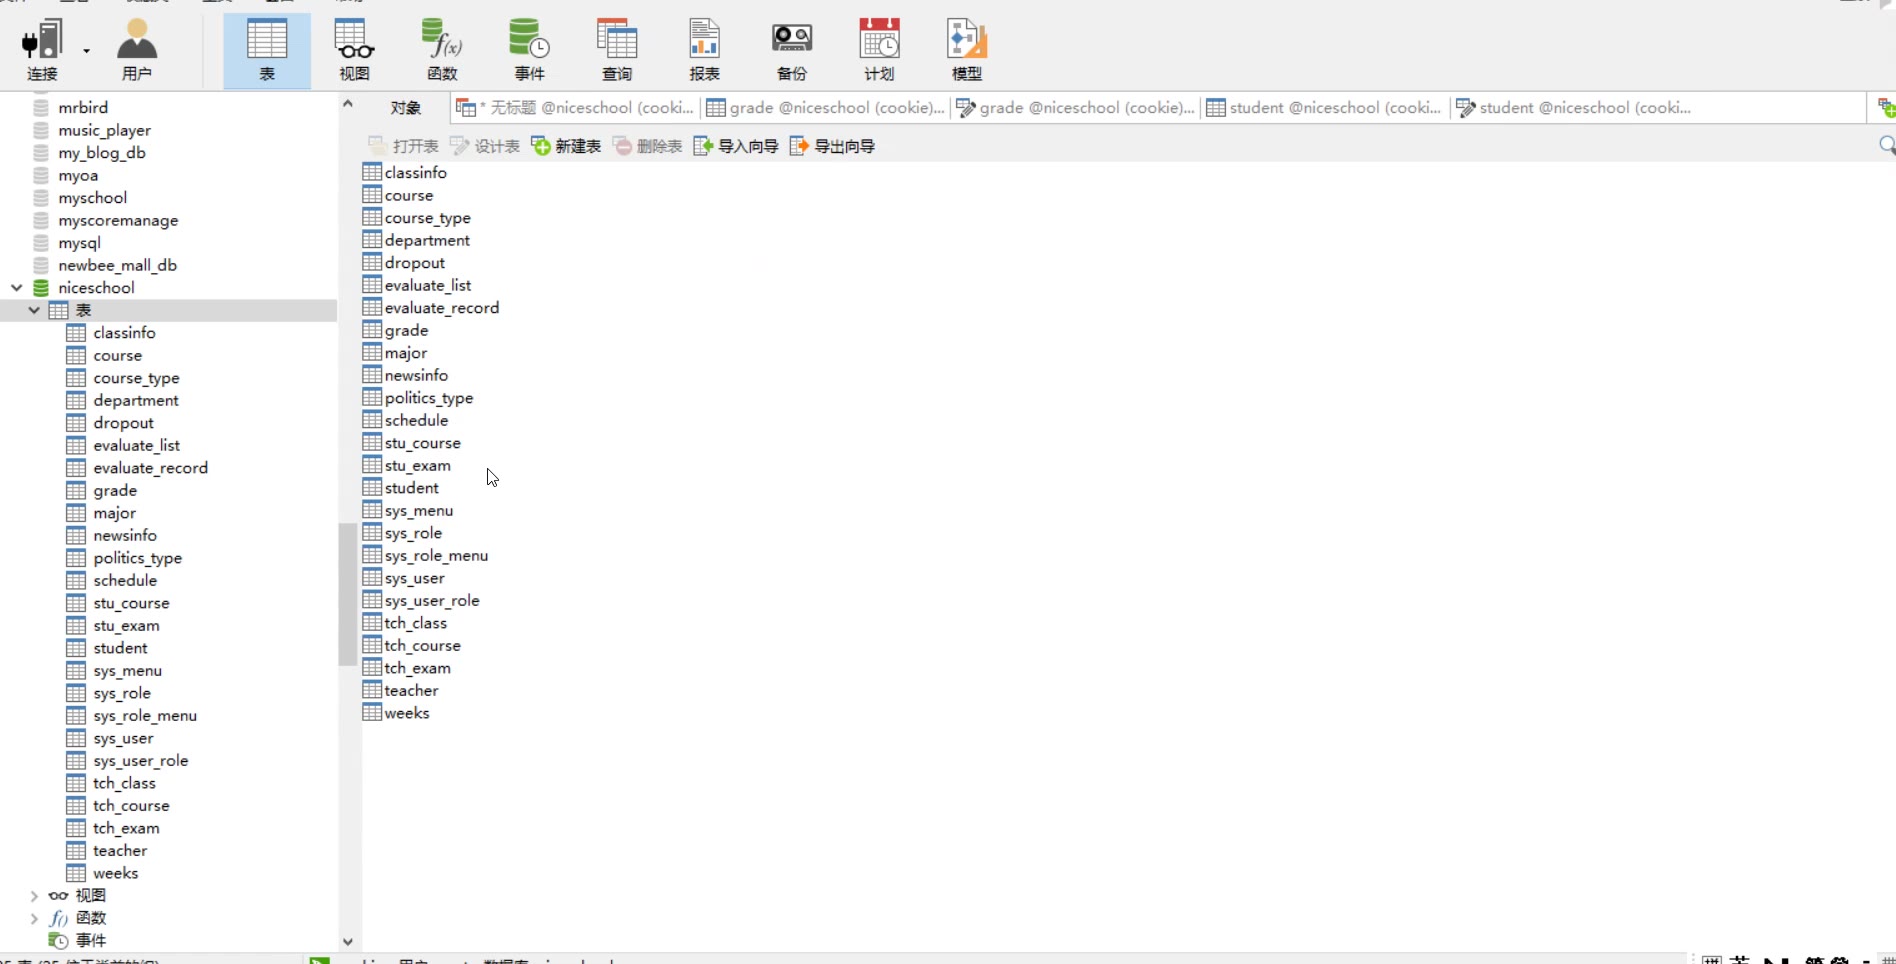Viewport: 1896px width, 964px height.
Task: Expand the 视图 node in the tree
Action: tap(34, 896)
